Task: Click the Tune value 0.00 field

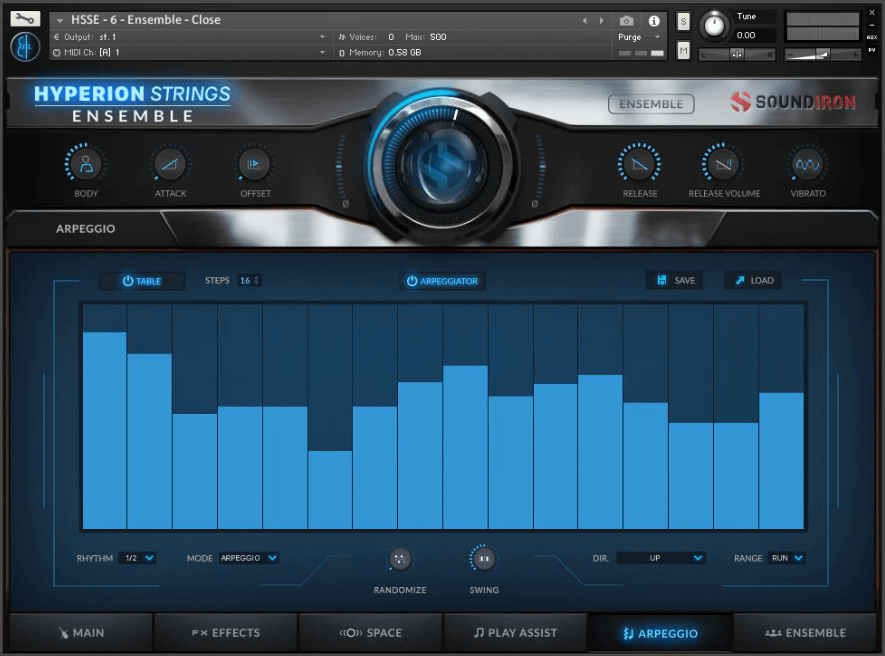Action: pyautogui.click(x=746, y=35)
